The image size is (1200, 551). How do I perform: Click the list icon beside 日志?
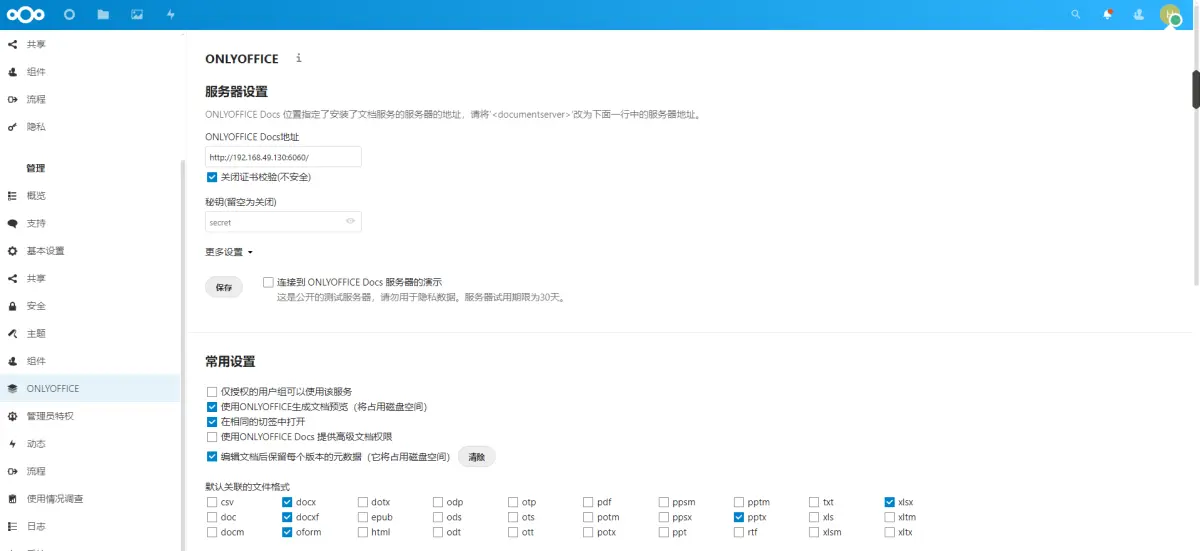click(x=13, y=526)
